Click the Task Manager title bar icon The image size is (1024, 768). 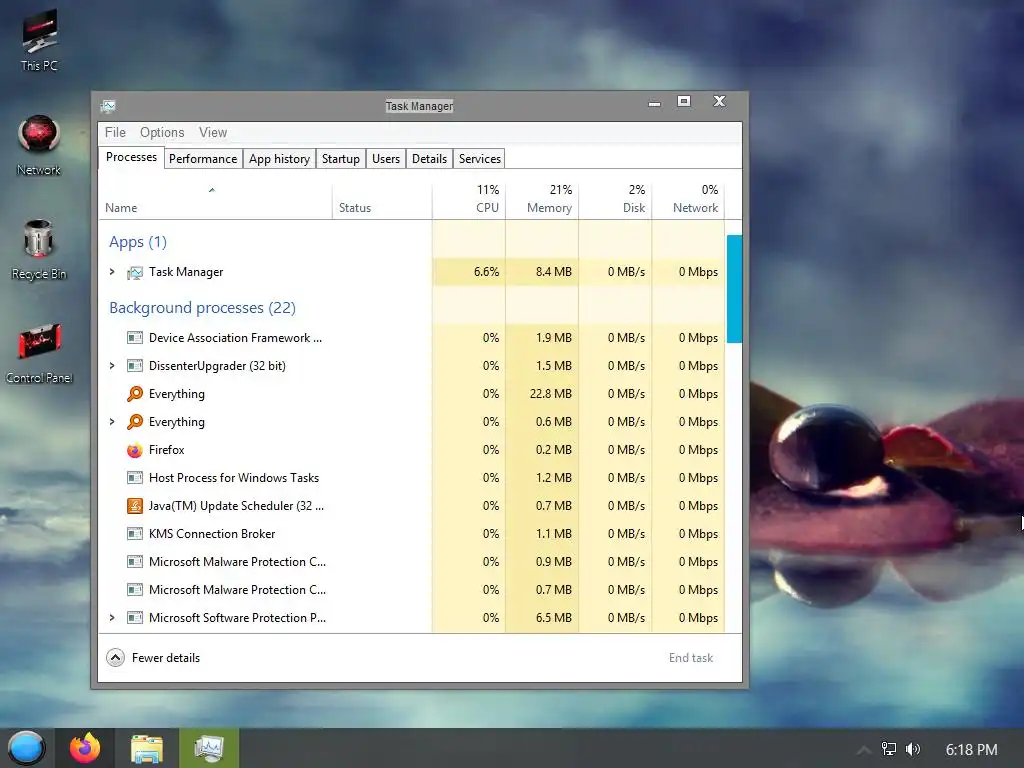click(108, 106)
